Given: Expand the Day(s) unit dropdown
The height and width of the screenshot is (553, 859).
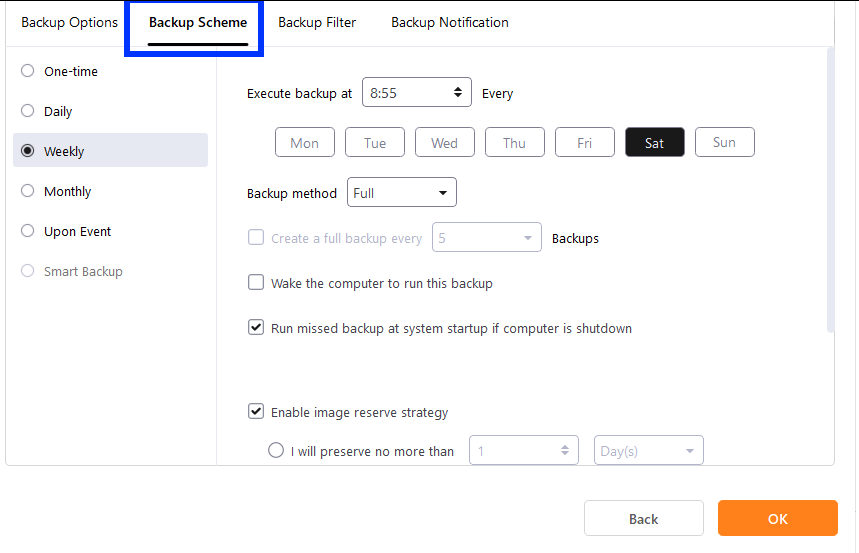Looking at the screenshot, I should (649, 451).
